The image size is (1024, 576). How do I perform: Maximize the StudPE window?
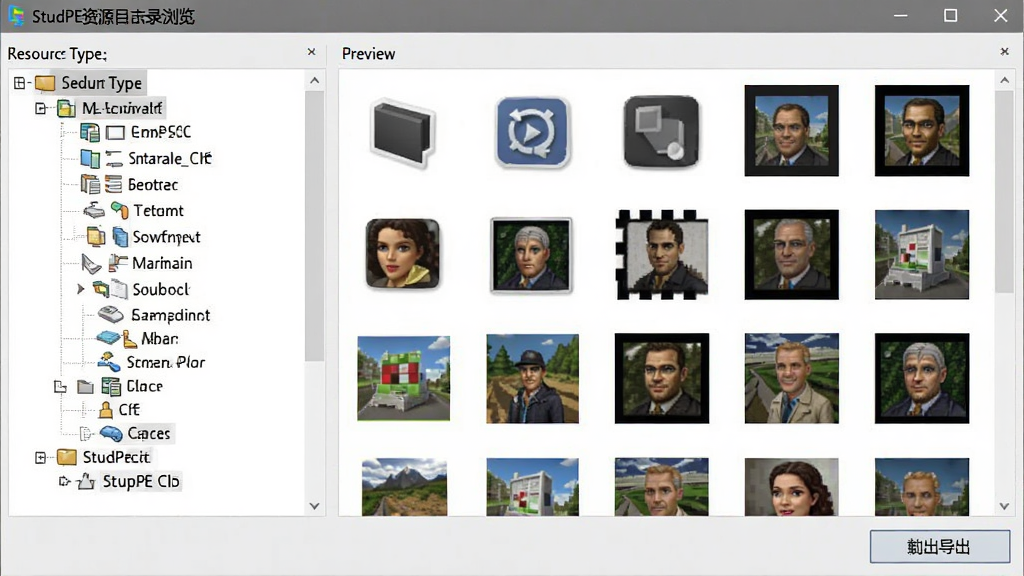[951, 16]
